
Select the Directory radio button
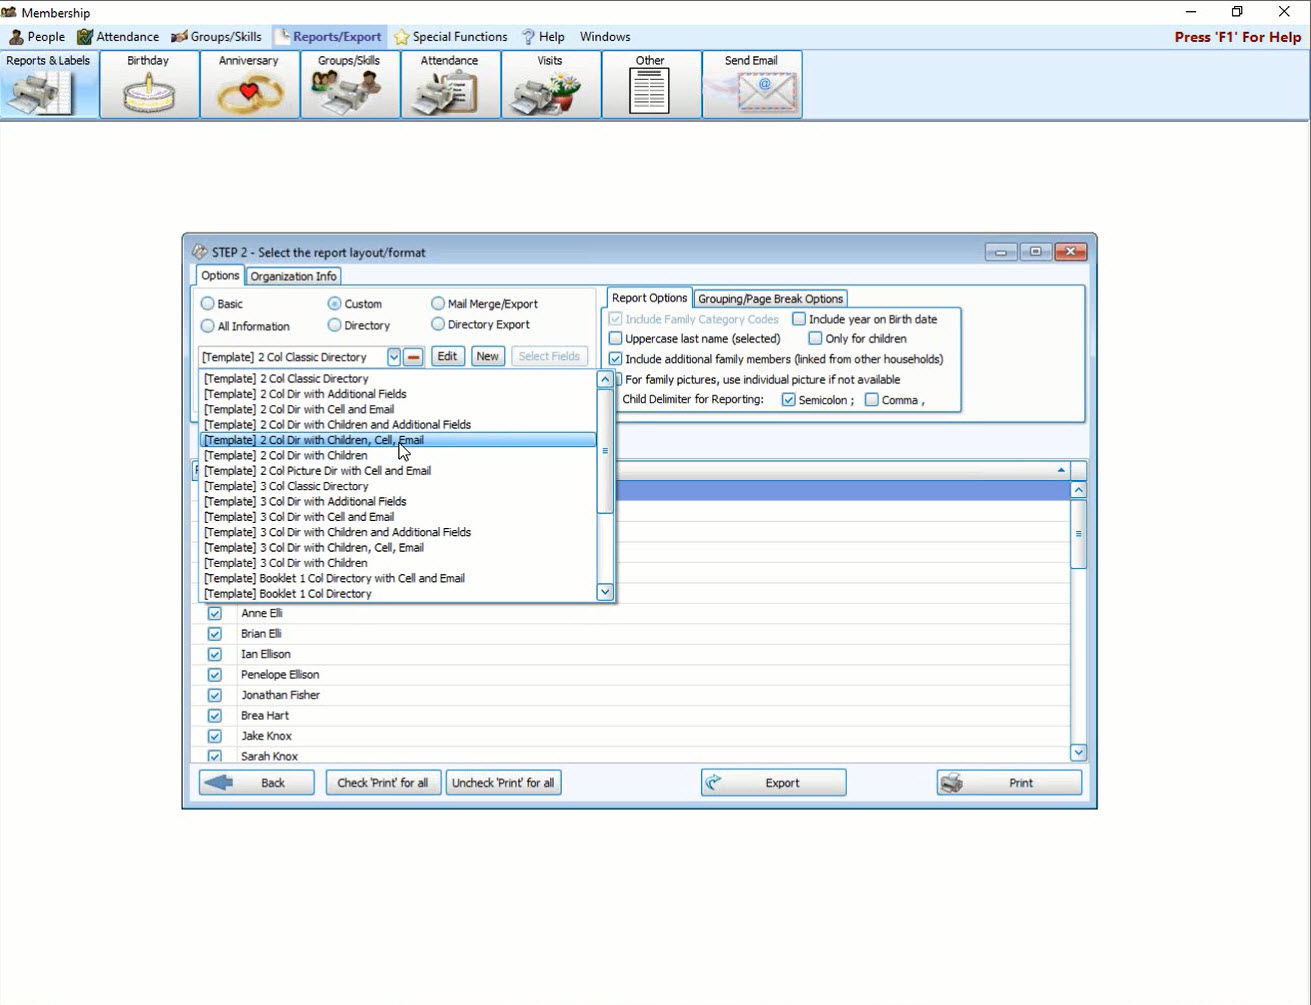tap(335, 325)
